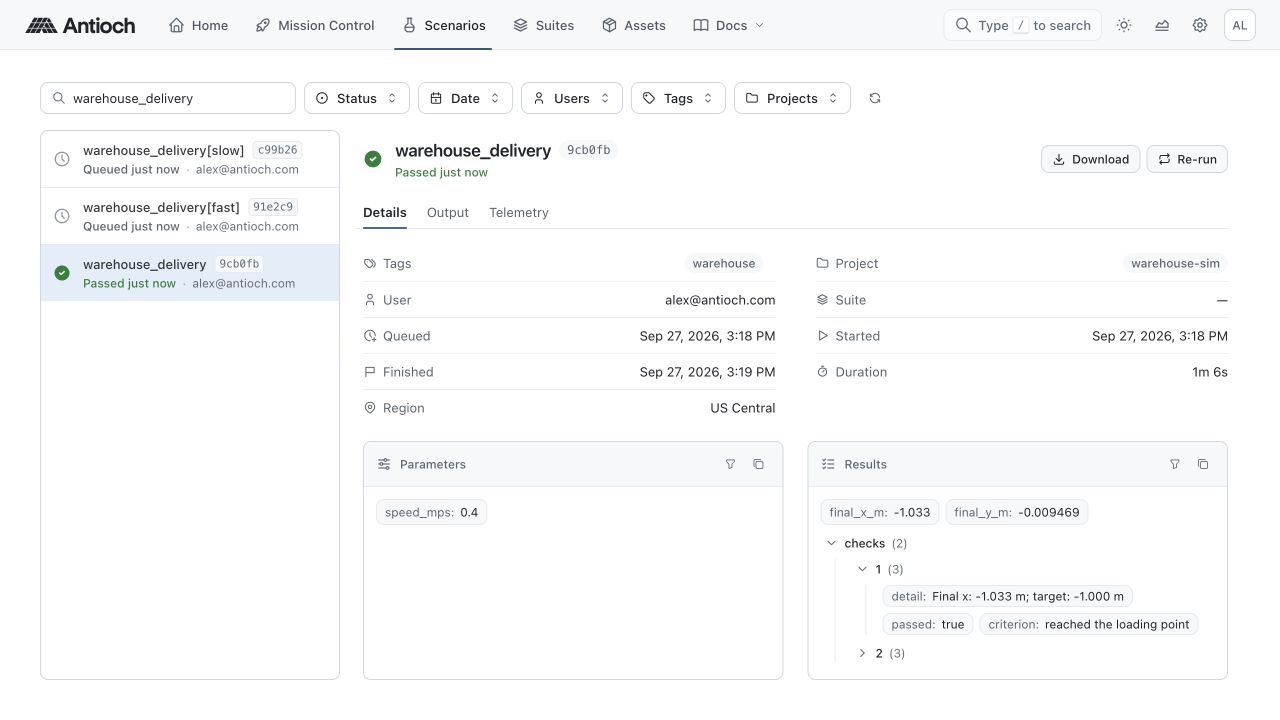The image size is (1280, 720).
Task: Open the Docs dropdown menu
Action: [729, 25]
